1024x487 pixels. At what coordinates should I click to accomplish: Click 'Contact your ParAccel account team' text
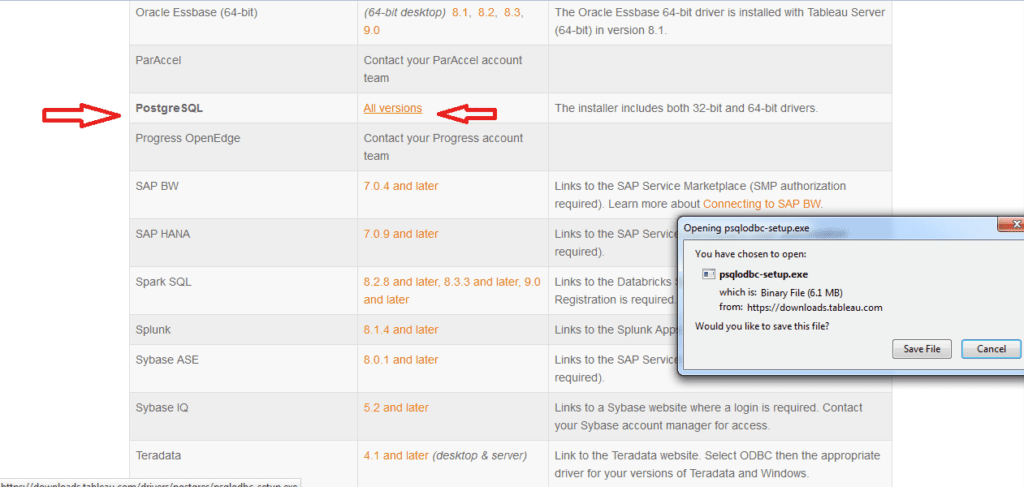pyautogui.click(x=443, y=69)
